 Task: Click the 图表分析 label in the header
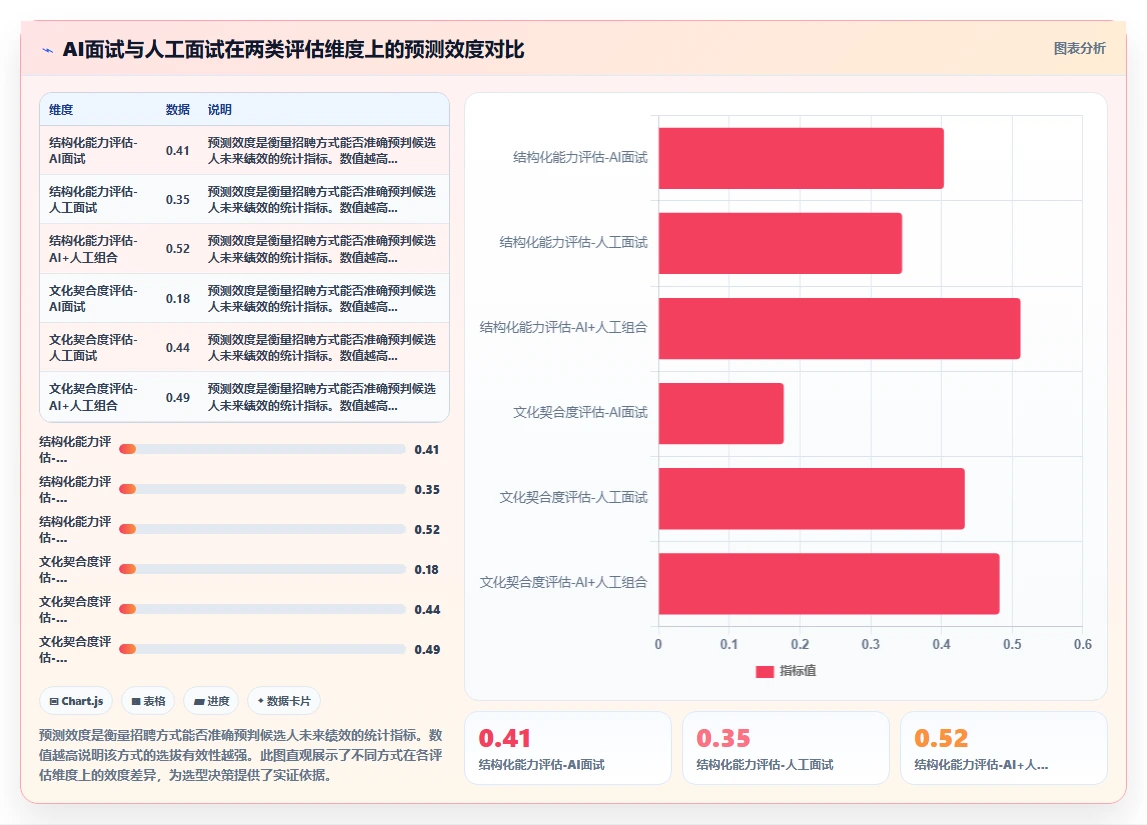pos(1079,48)
